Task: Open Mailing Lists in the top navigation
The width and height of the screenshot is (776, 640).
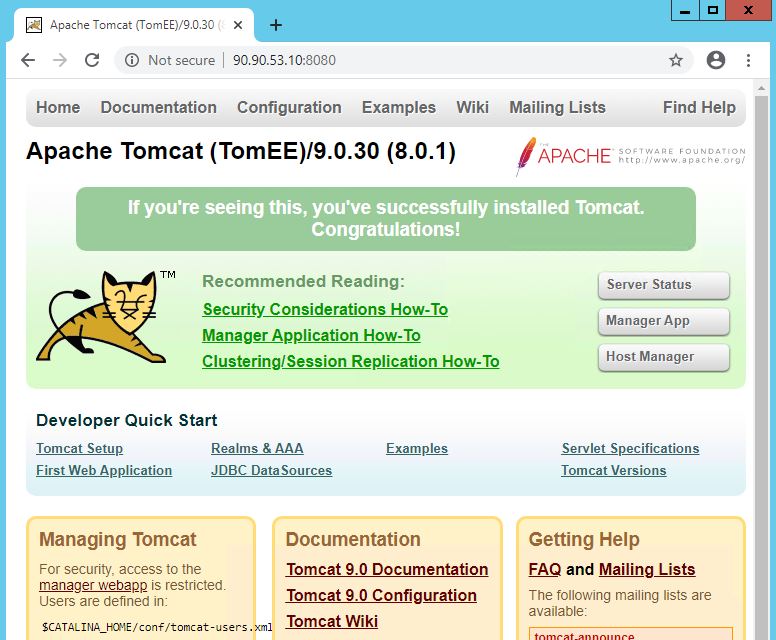Action: 557,107
